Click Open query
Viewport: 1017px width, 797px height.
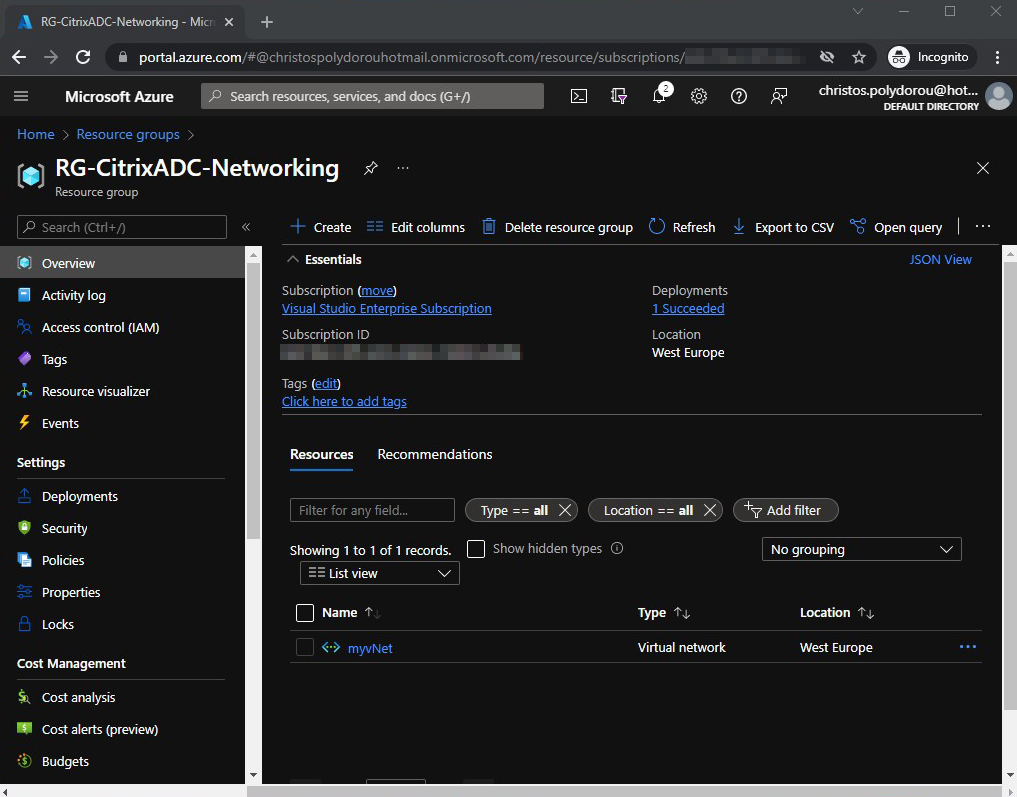click(x=896, y=227)
